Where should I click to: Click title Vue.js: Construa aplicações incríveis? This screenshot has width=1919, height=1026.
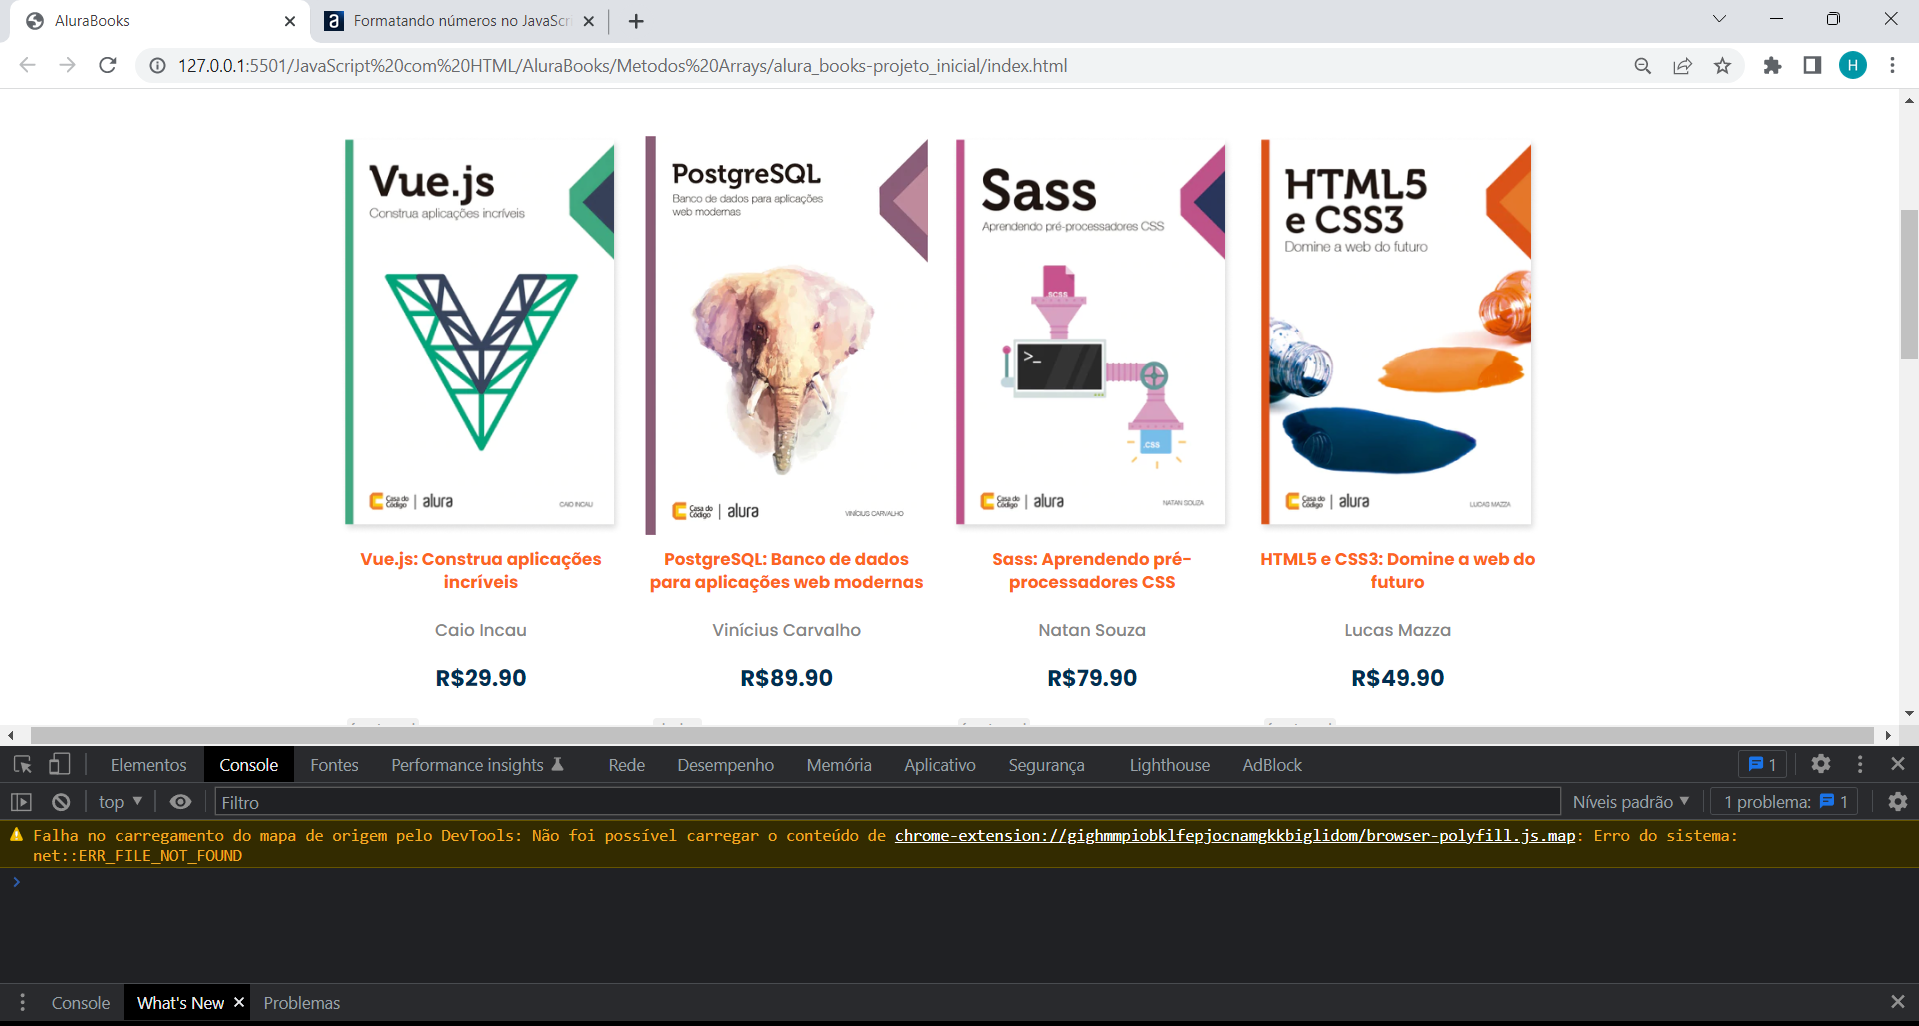click(481, 570)
